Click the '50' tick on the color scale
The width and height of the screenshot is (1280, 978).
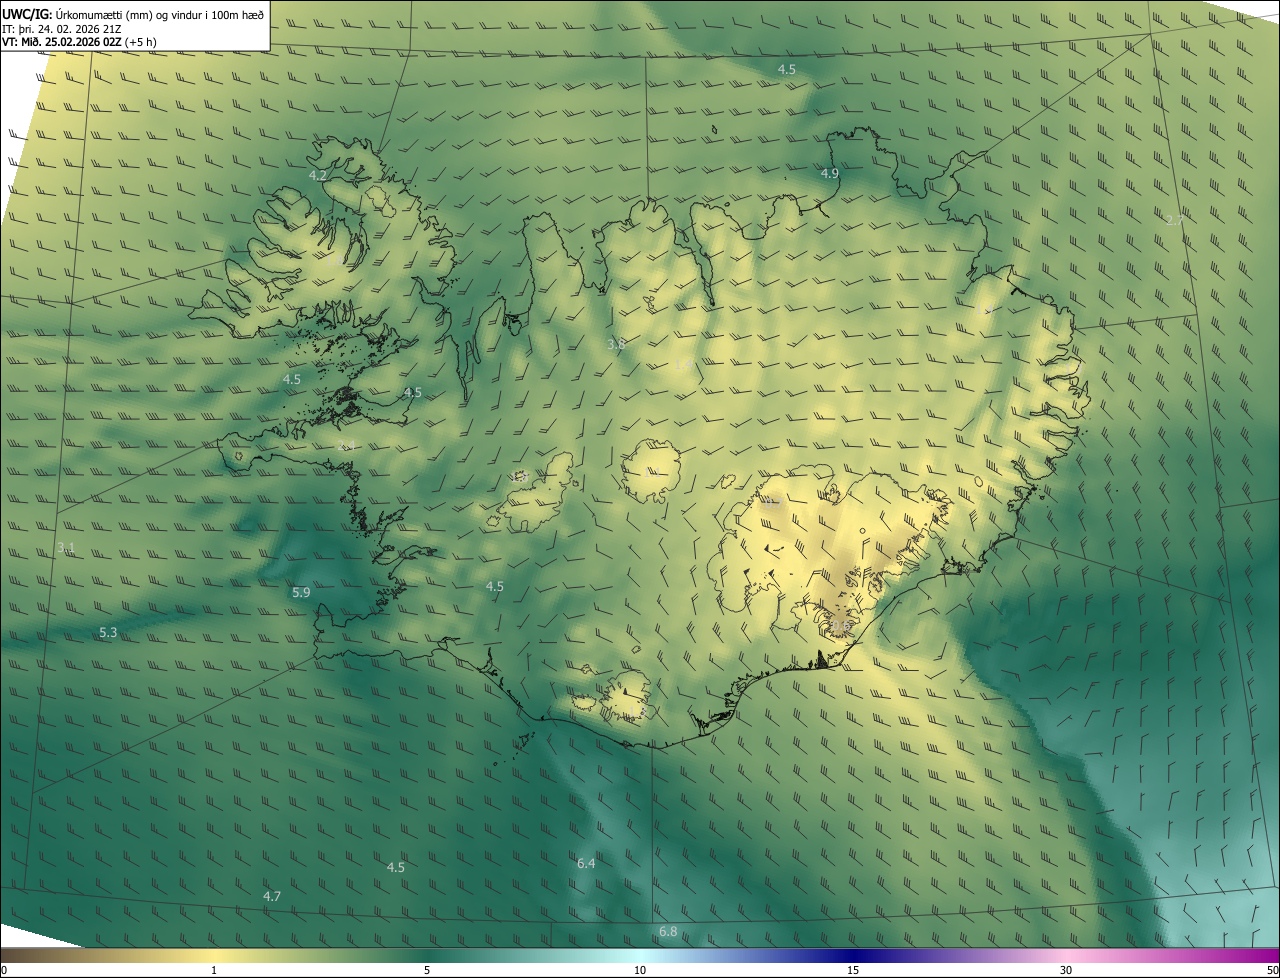[1272, 970]
